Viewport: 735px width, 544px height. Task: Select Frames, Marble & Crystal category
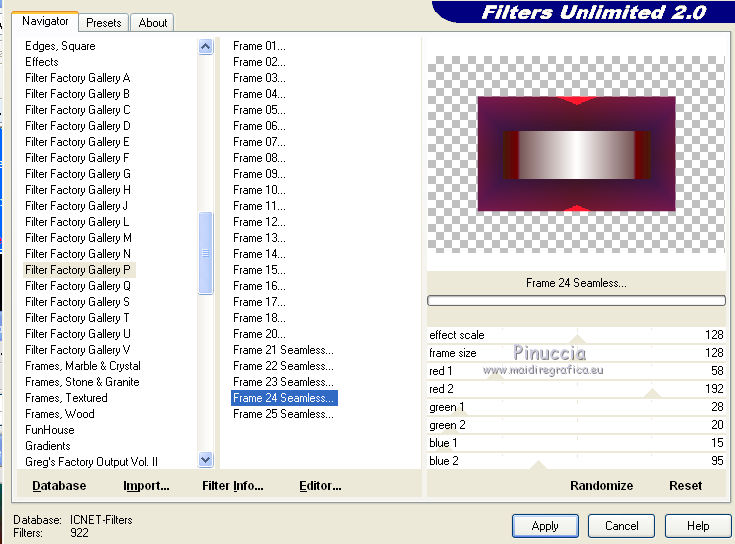[83, 365]
